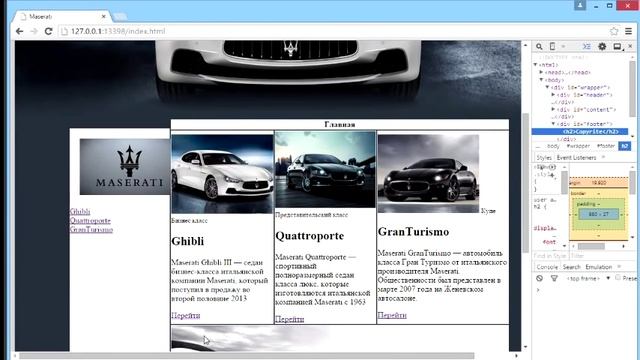Open the Quattroporte sidebar link
Screen dimensions: 640x360
click(x=90, y=220)
